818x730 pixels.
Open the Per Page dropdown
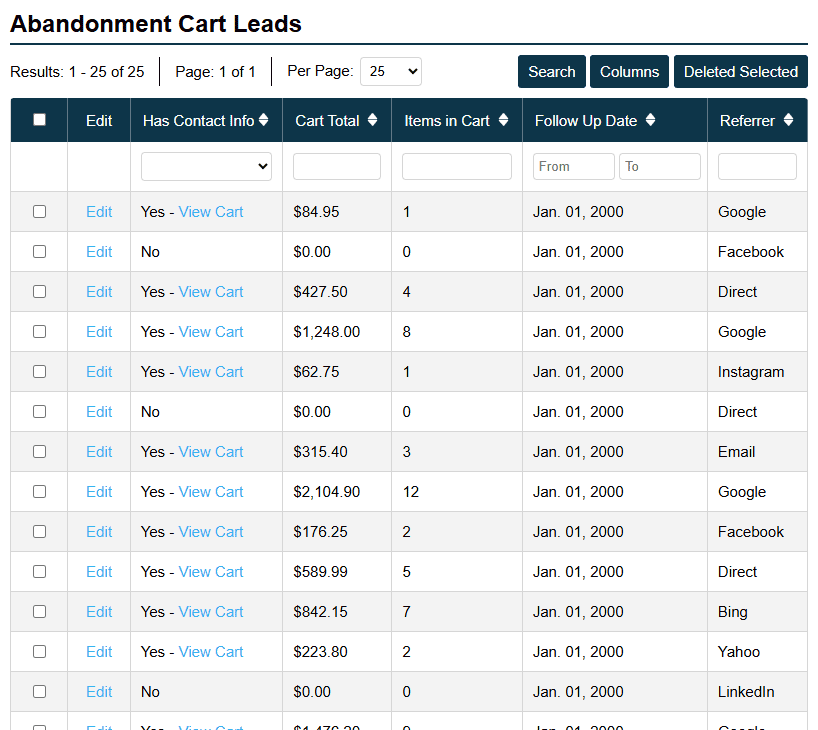(x=391, y=71)
